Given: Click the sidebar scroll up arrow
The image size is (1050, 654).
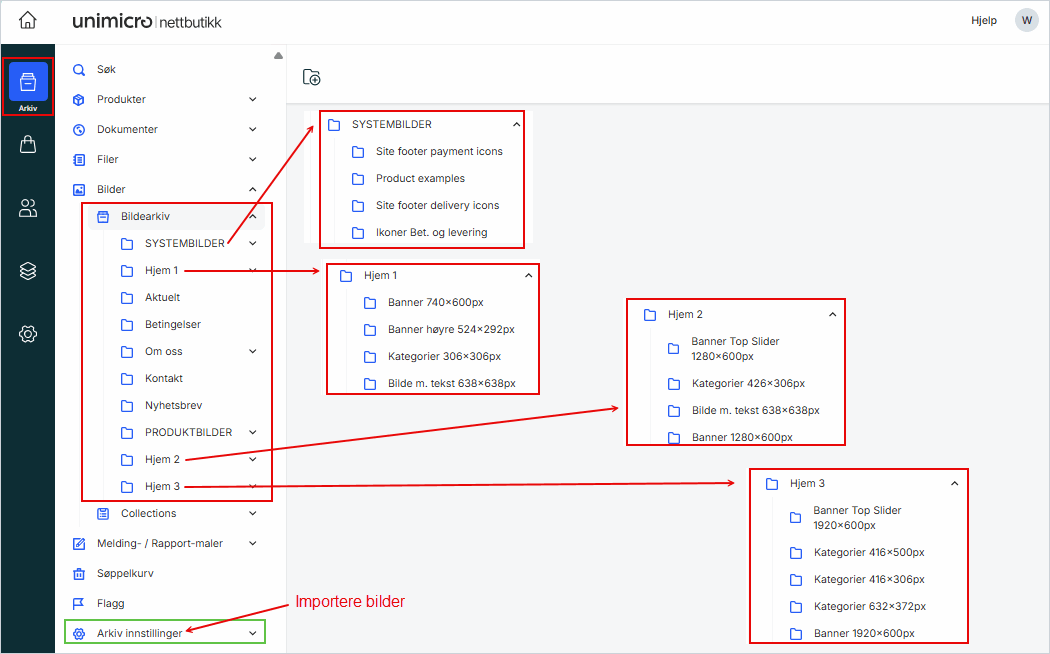Looking at the screenshot, I should pyautogui.click(x=278, y=56).
